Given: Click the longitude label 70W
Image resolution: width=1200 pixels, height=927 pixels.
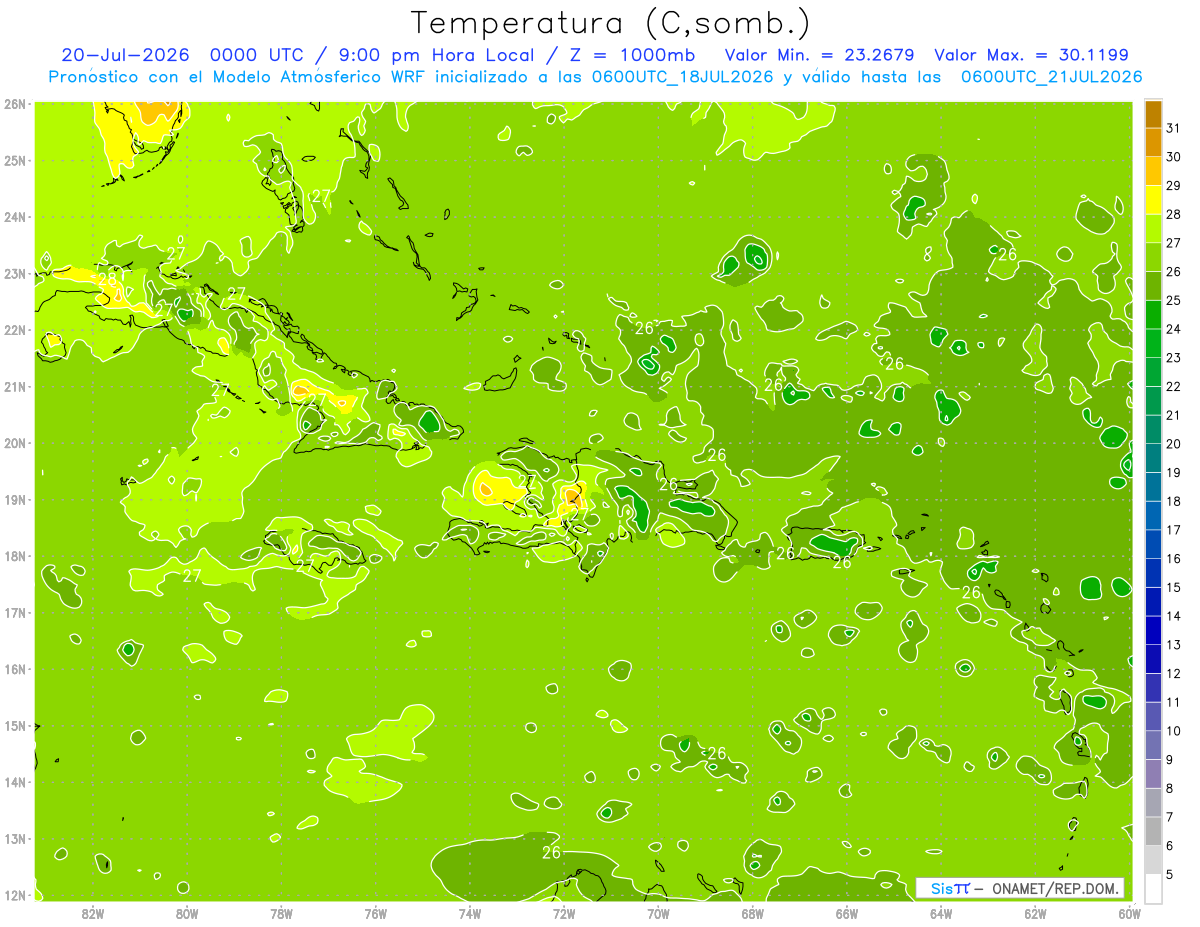Looking at the screenshot, I should click(658, 913).
